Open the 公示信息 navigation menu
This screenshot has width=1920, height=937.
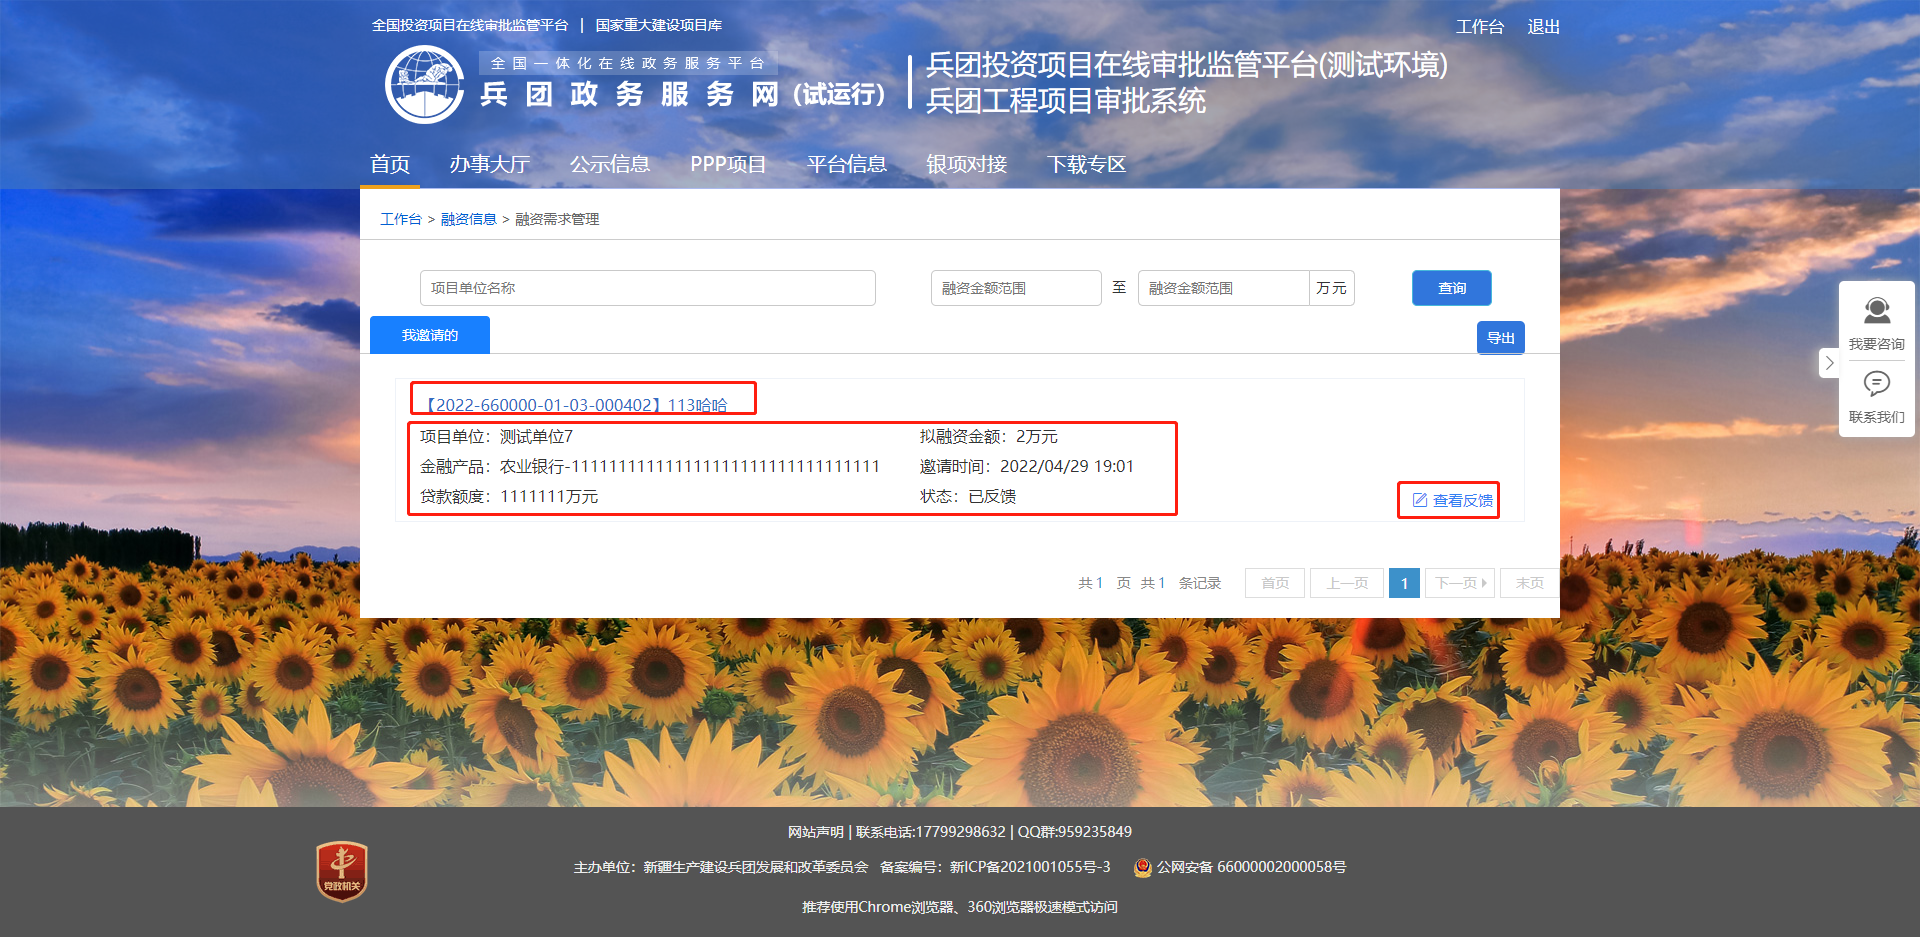click(609, 164)
